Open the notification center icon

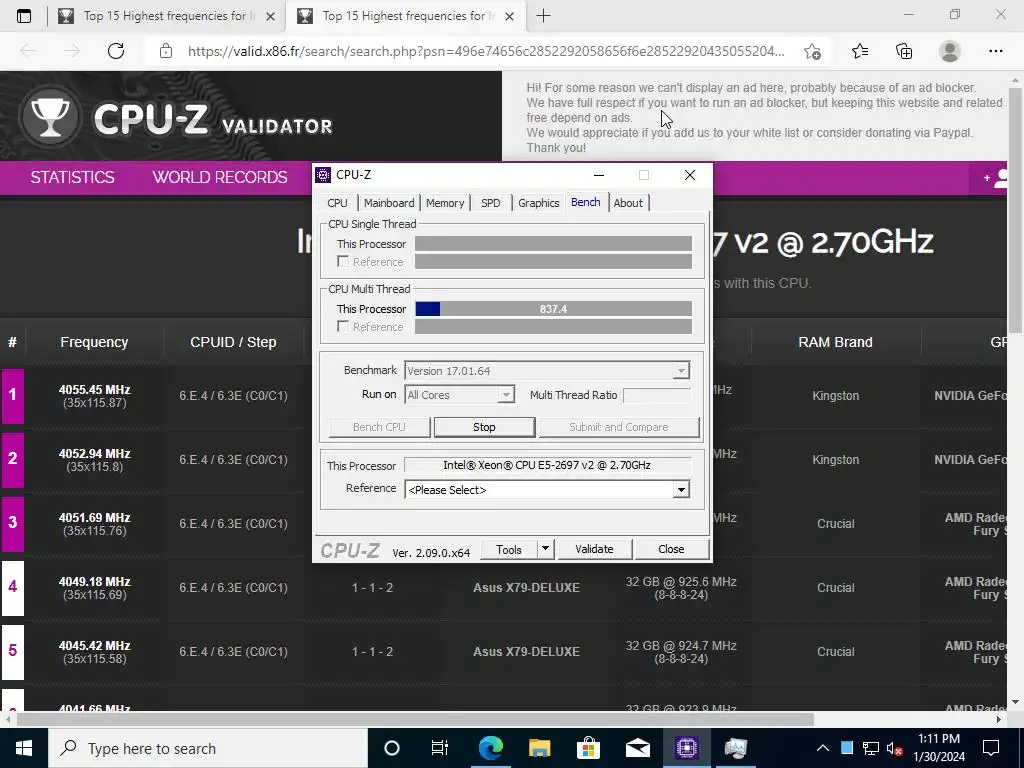click(x=991, y=748)
